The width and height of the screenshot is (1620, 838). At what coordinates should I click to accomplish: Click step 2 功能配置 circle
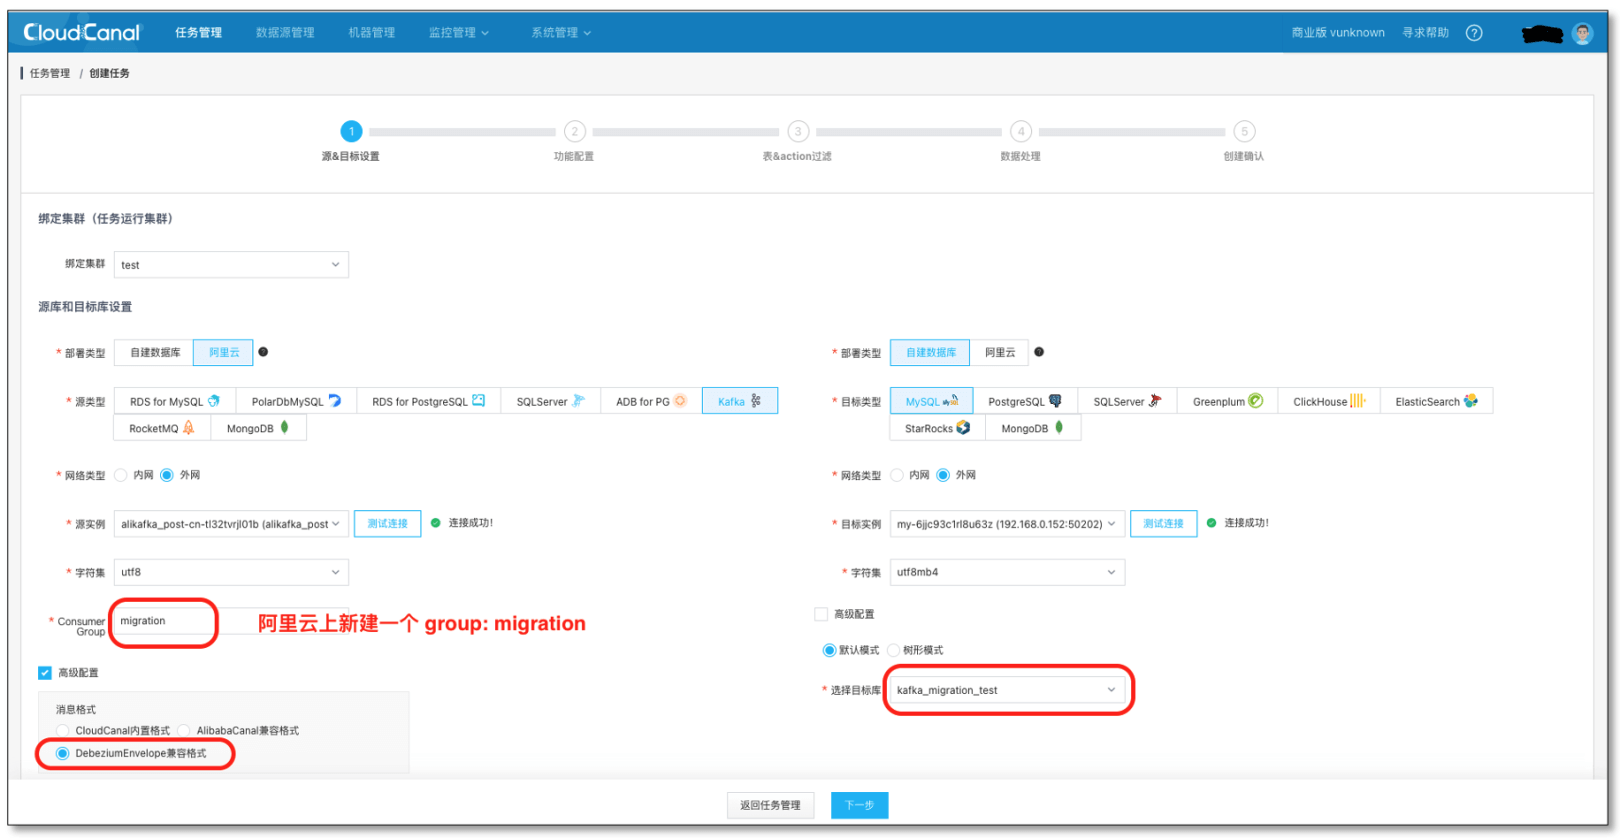[574, 131]
